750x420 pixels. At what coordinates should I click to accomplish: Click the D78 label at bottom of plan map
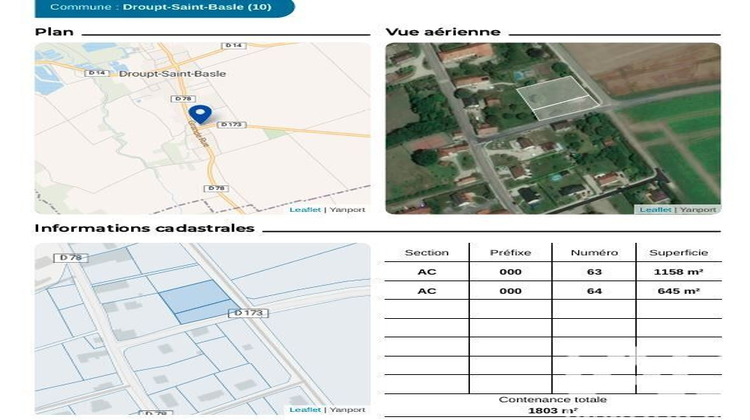[216, 188]
